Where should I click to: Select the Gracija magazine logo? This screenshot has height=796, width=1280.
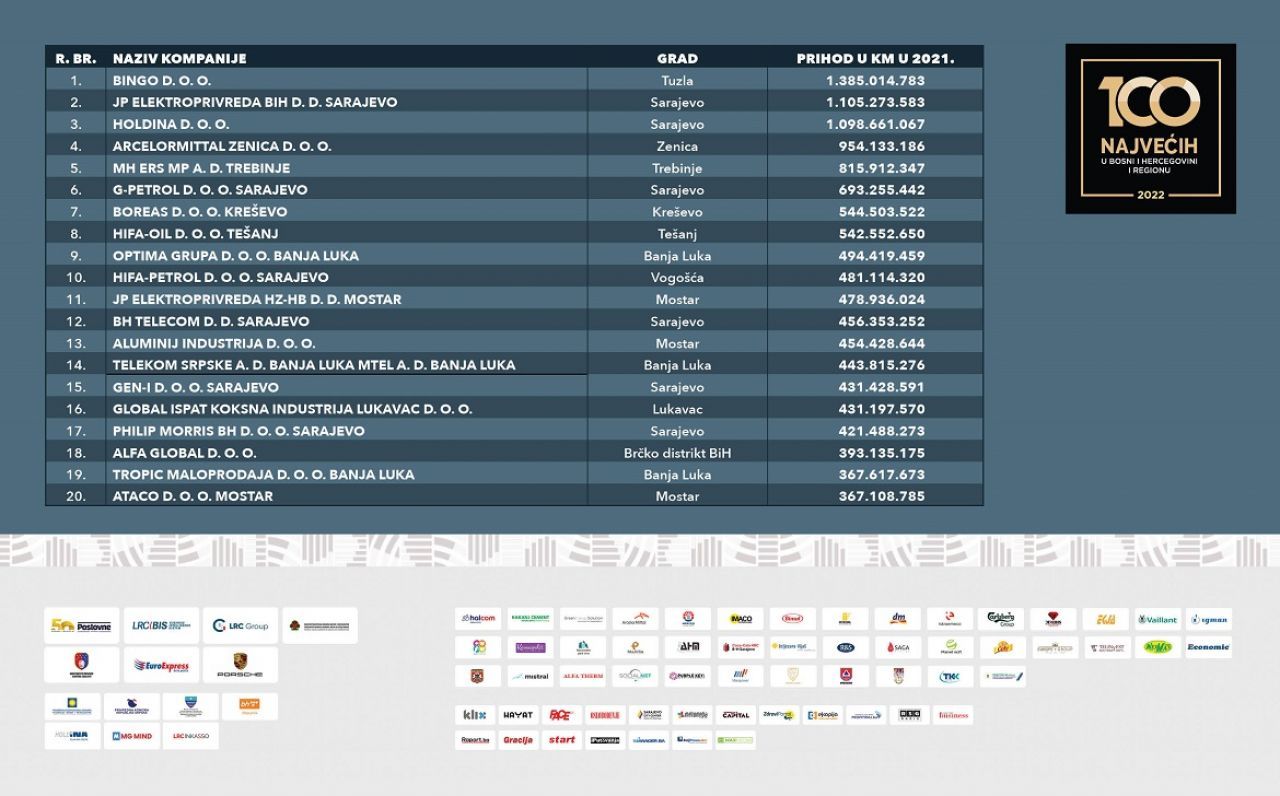pos(518,741)
